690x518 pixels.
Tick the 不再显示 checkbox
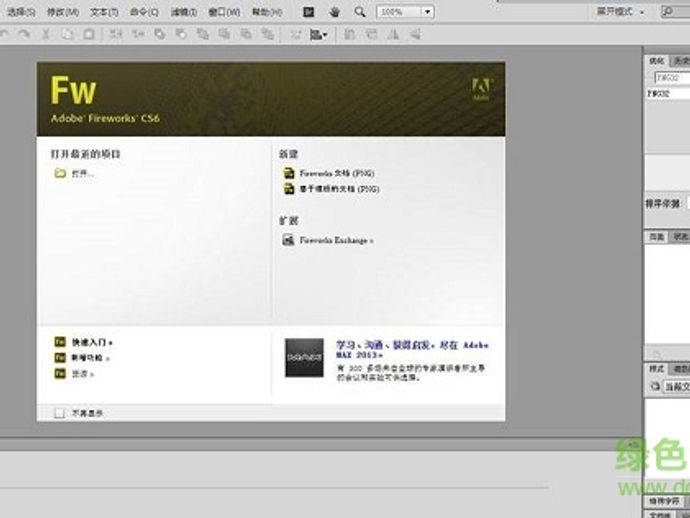(x=59, y=413)
